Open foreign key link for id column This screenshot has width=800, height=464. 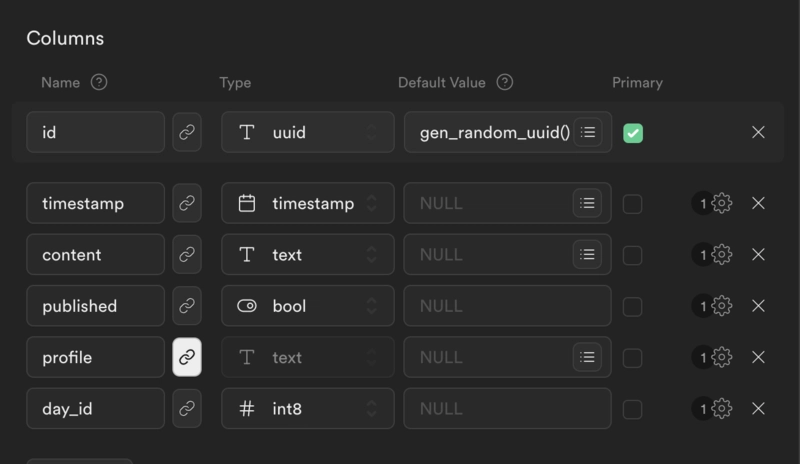(187, 132)
